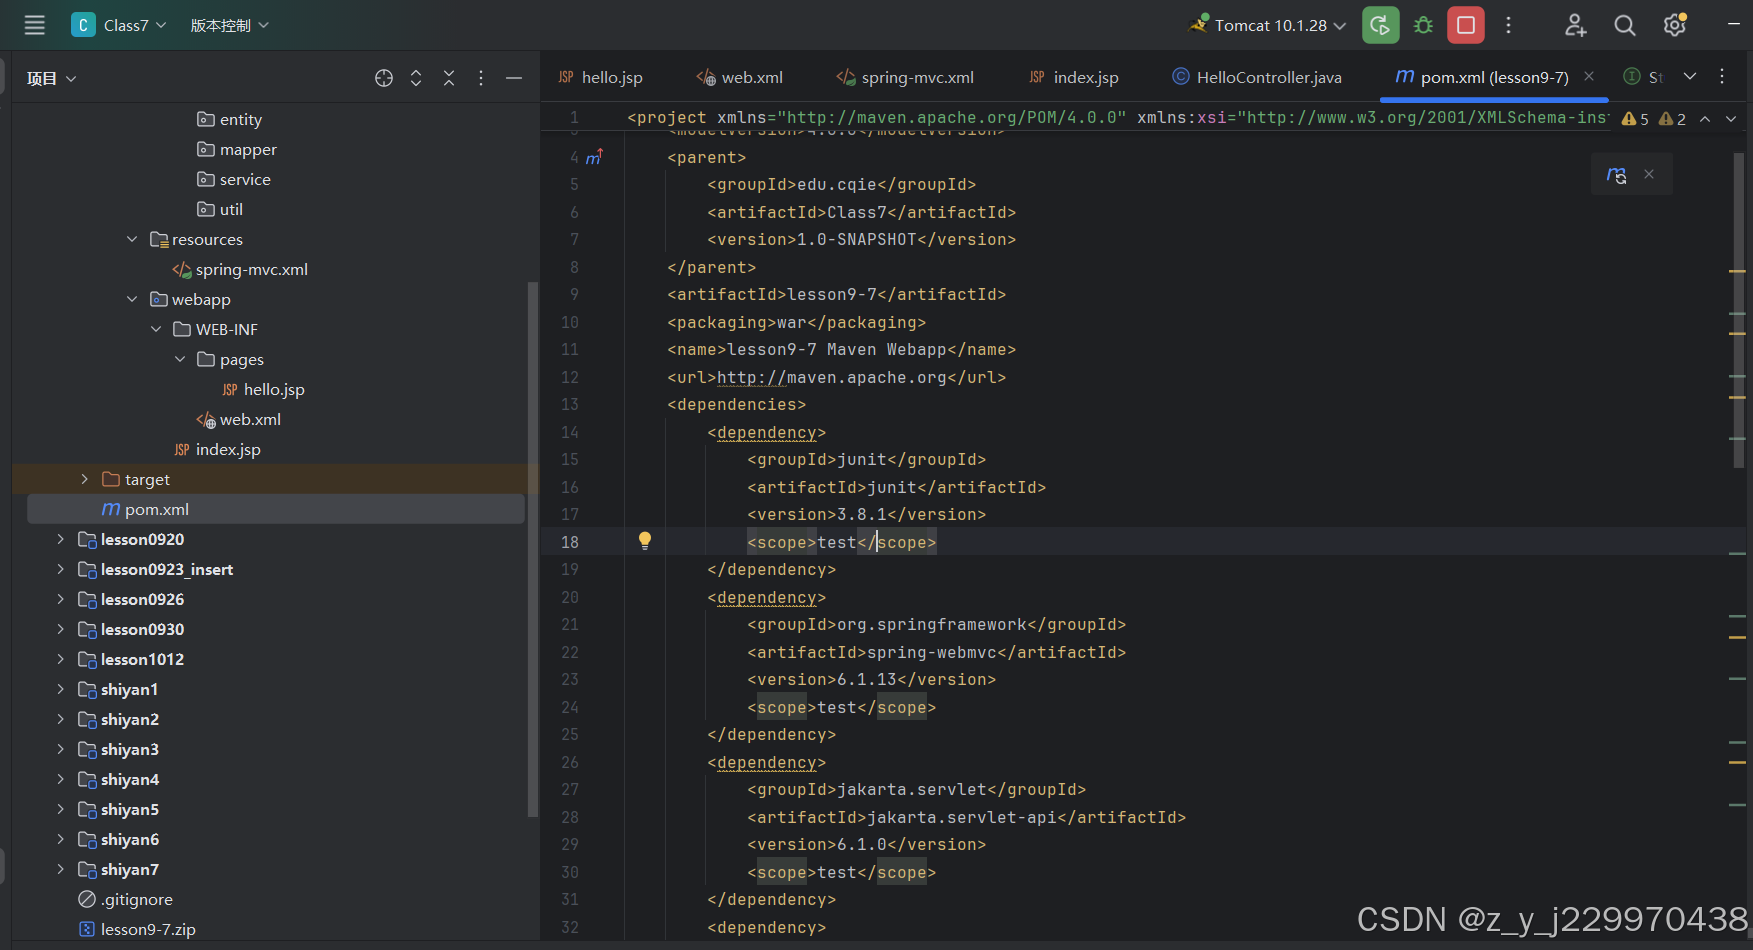The image size is (1753, 950).
Task: Hide the Project tool window
Action: [x=513, y=77]
